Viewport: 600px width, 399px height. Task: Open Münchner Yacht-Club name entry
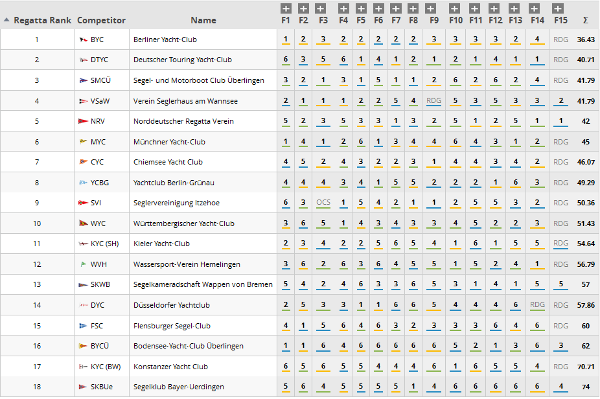pyautogui.click(x=169, y=142)
